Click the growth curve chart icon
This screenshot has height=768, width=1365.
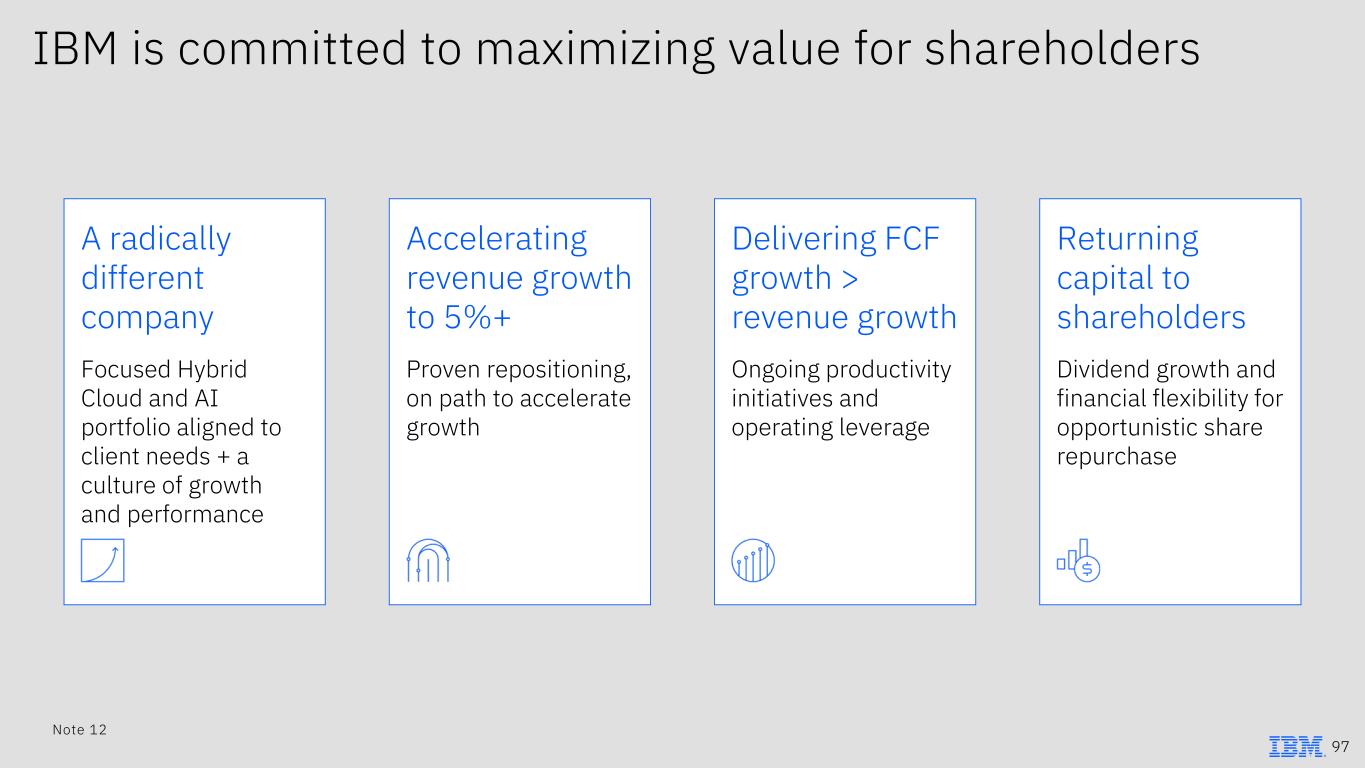click(102, 560)
